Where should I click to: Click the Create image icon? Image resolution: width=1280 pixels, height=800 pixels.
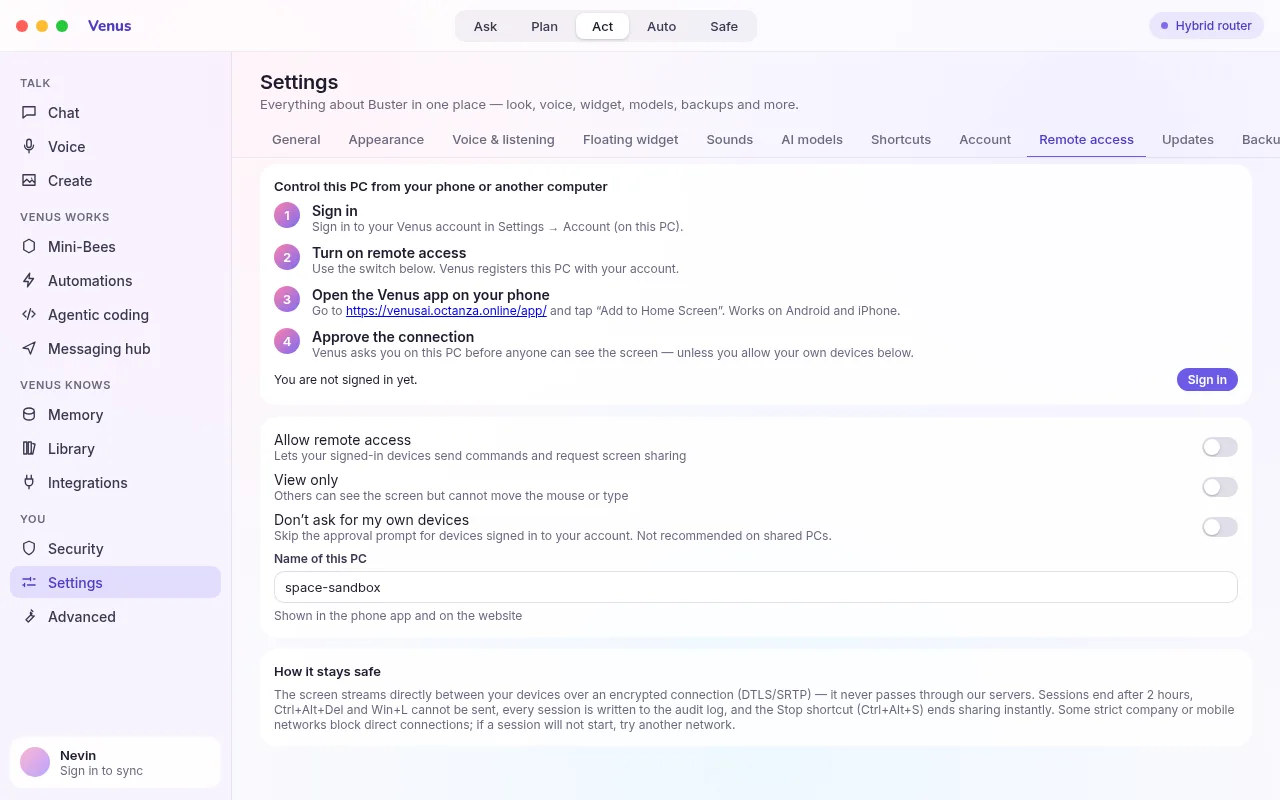tap(29, 181)
